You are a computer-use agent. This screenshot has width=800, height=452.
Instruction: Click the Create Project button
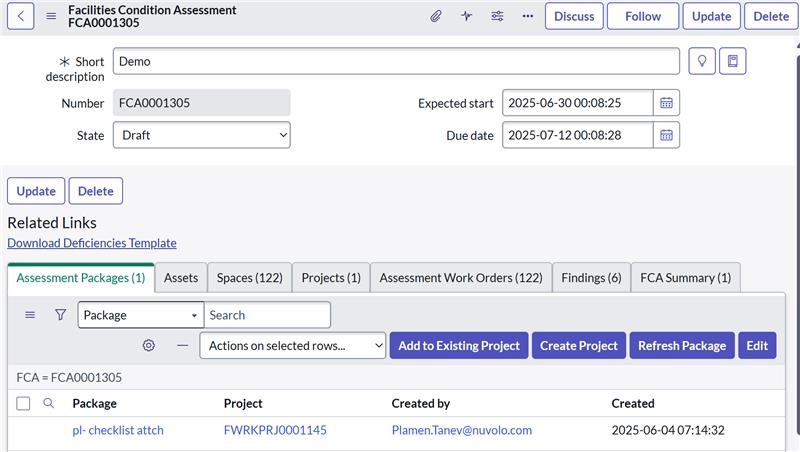point(578,345)
